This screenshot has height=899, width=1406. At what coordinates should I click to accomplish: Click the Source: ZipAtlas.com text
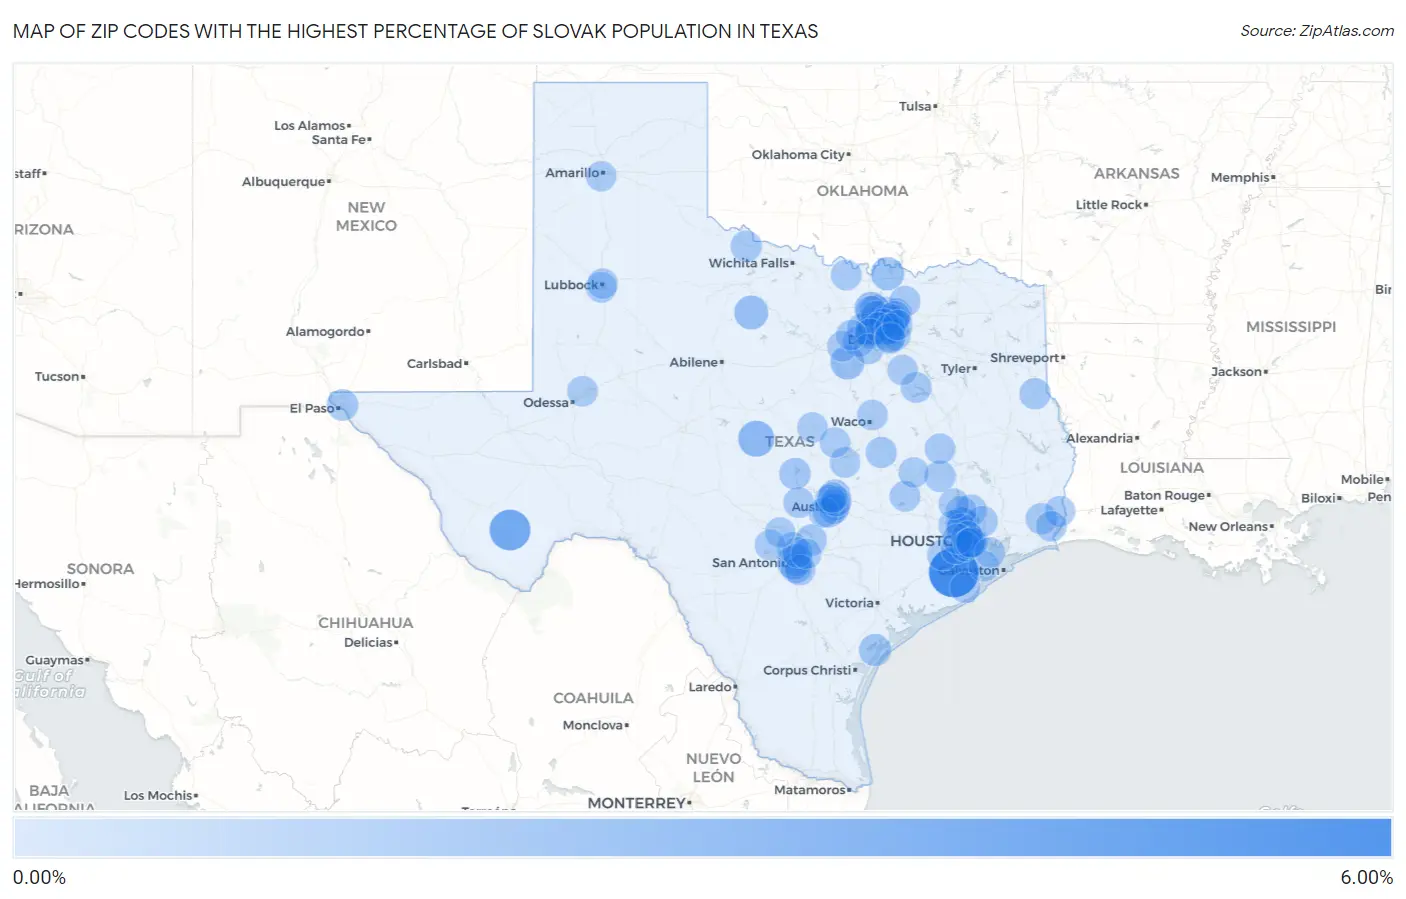1317,31
